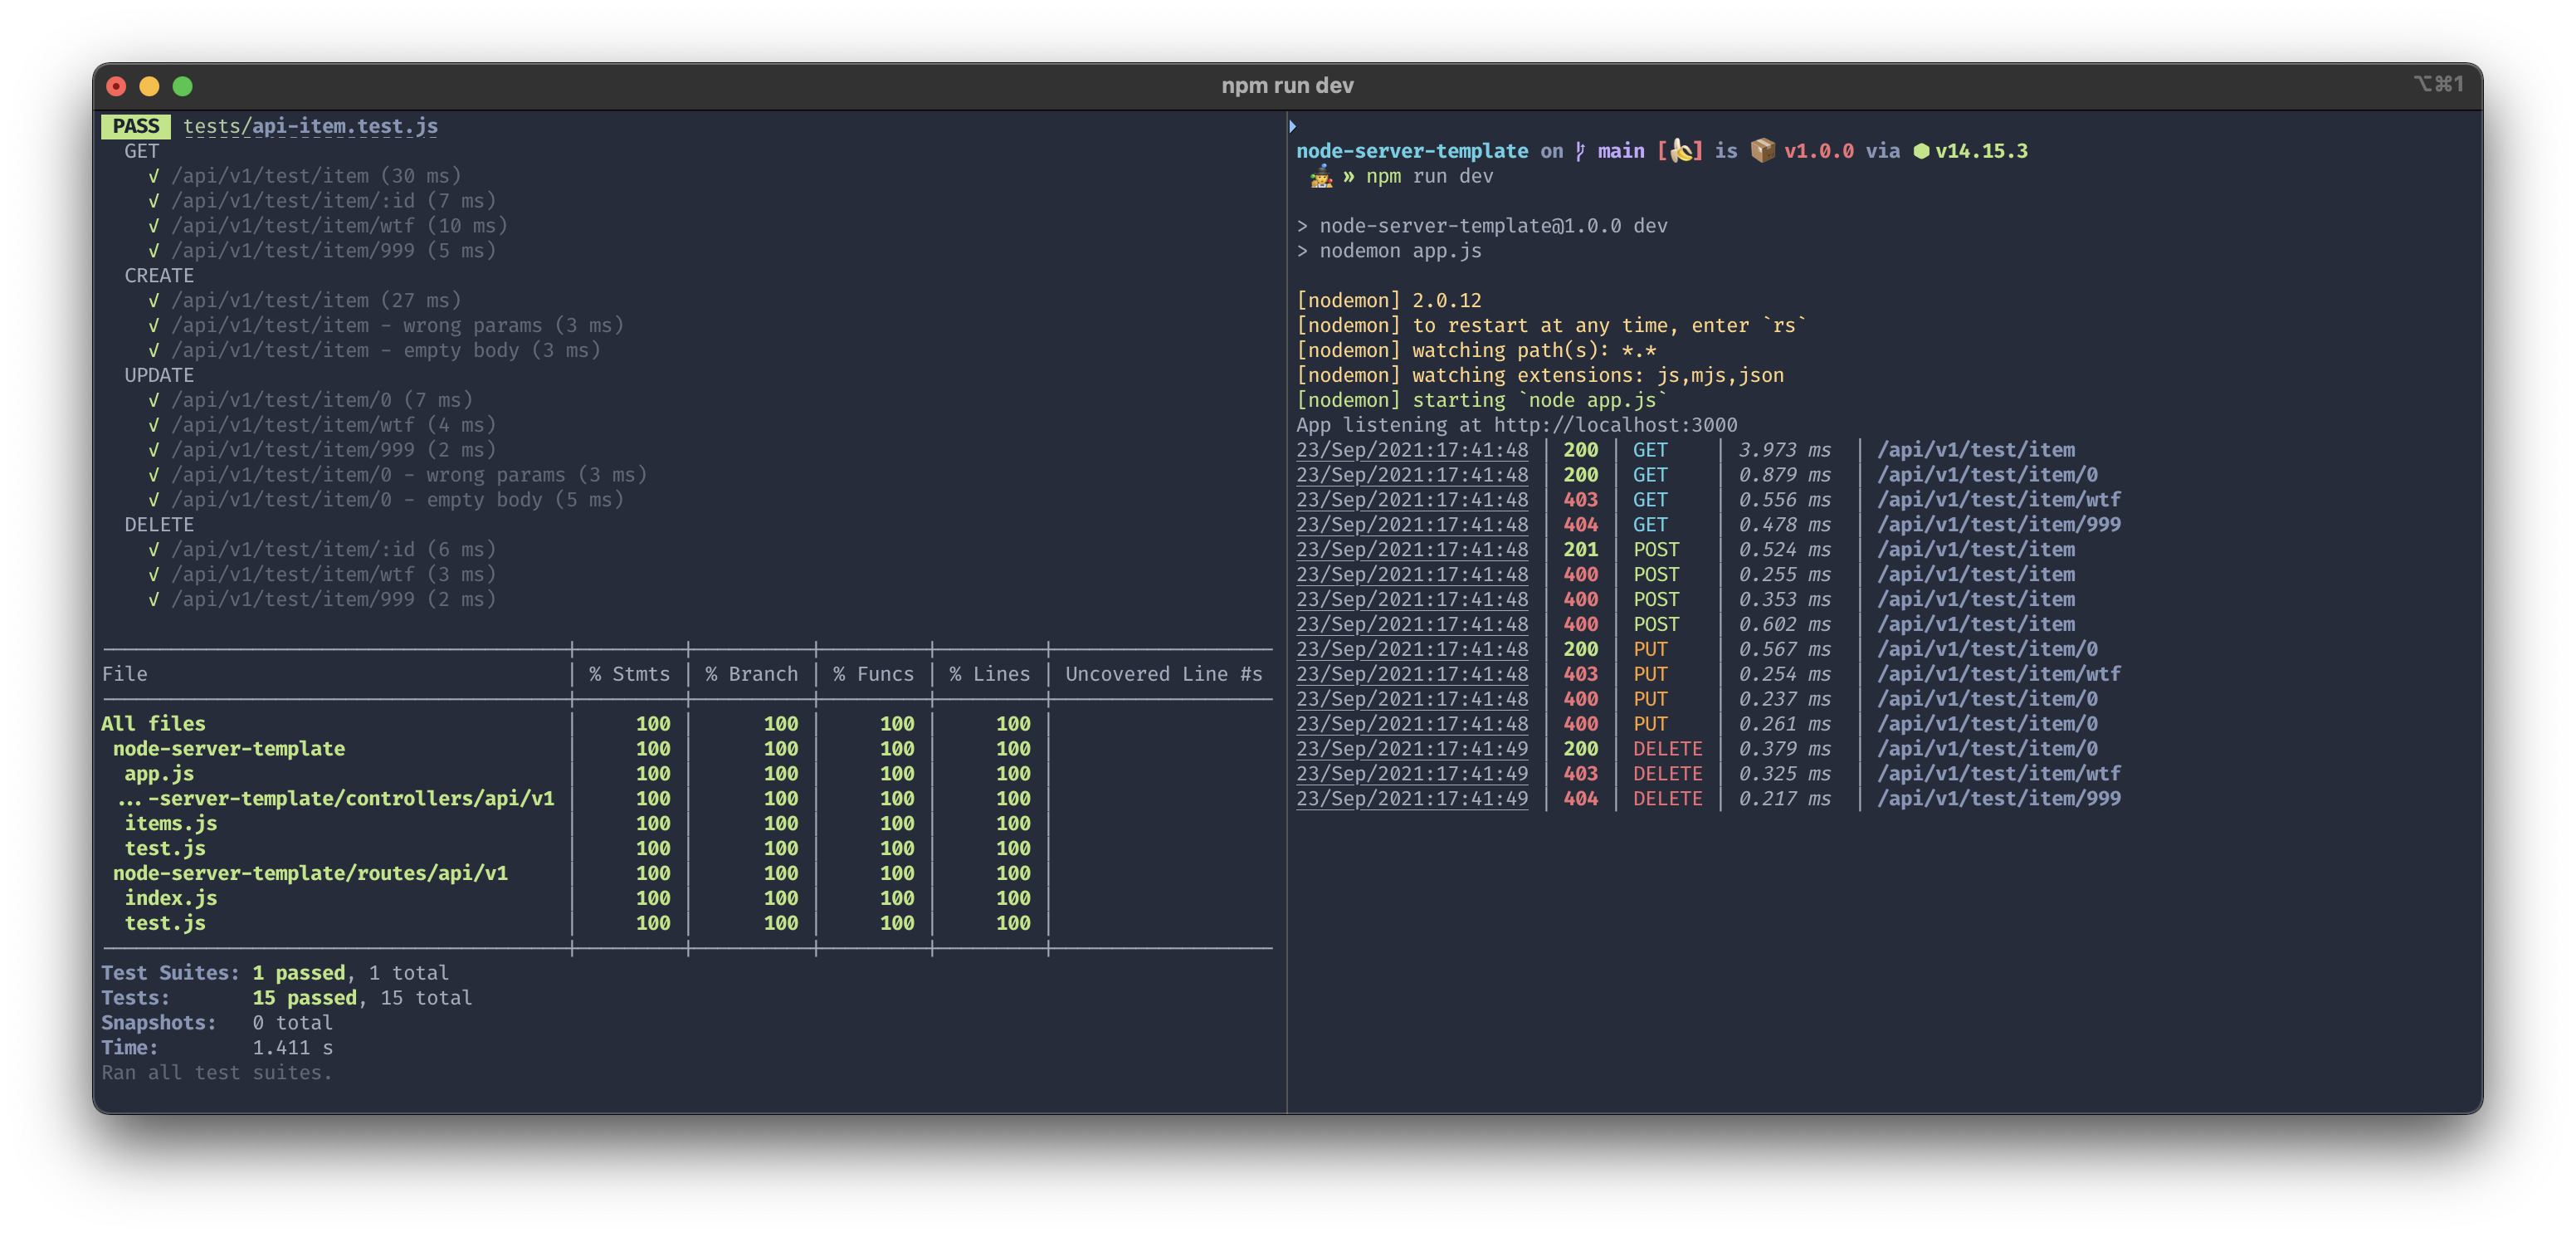The image size is (2576, 1237).
Task: Click the pane shortcut indicator ⌥⌘1
Action: coord(2438,84)
